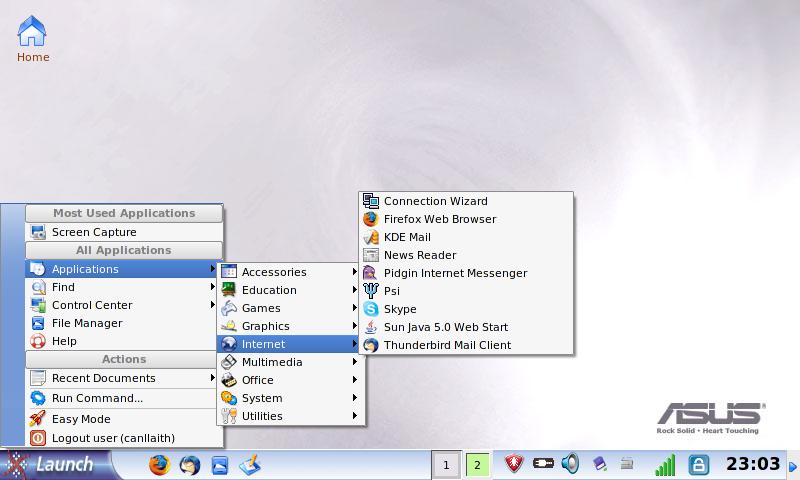
Task: Click the Skype icon
Action: pos(371,309)
